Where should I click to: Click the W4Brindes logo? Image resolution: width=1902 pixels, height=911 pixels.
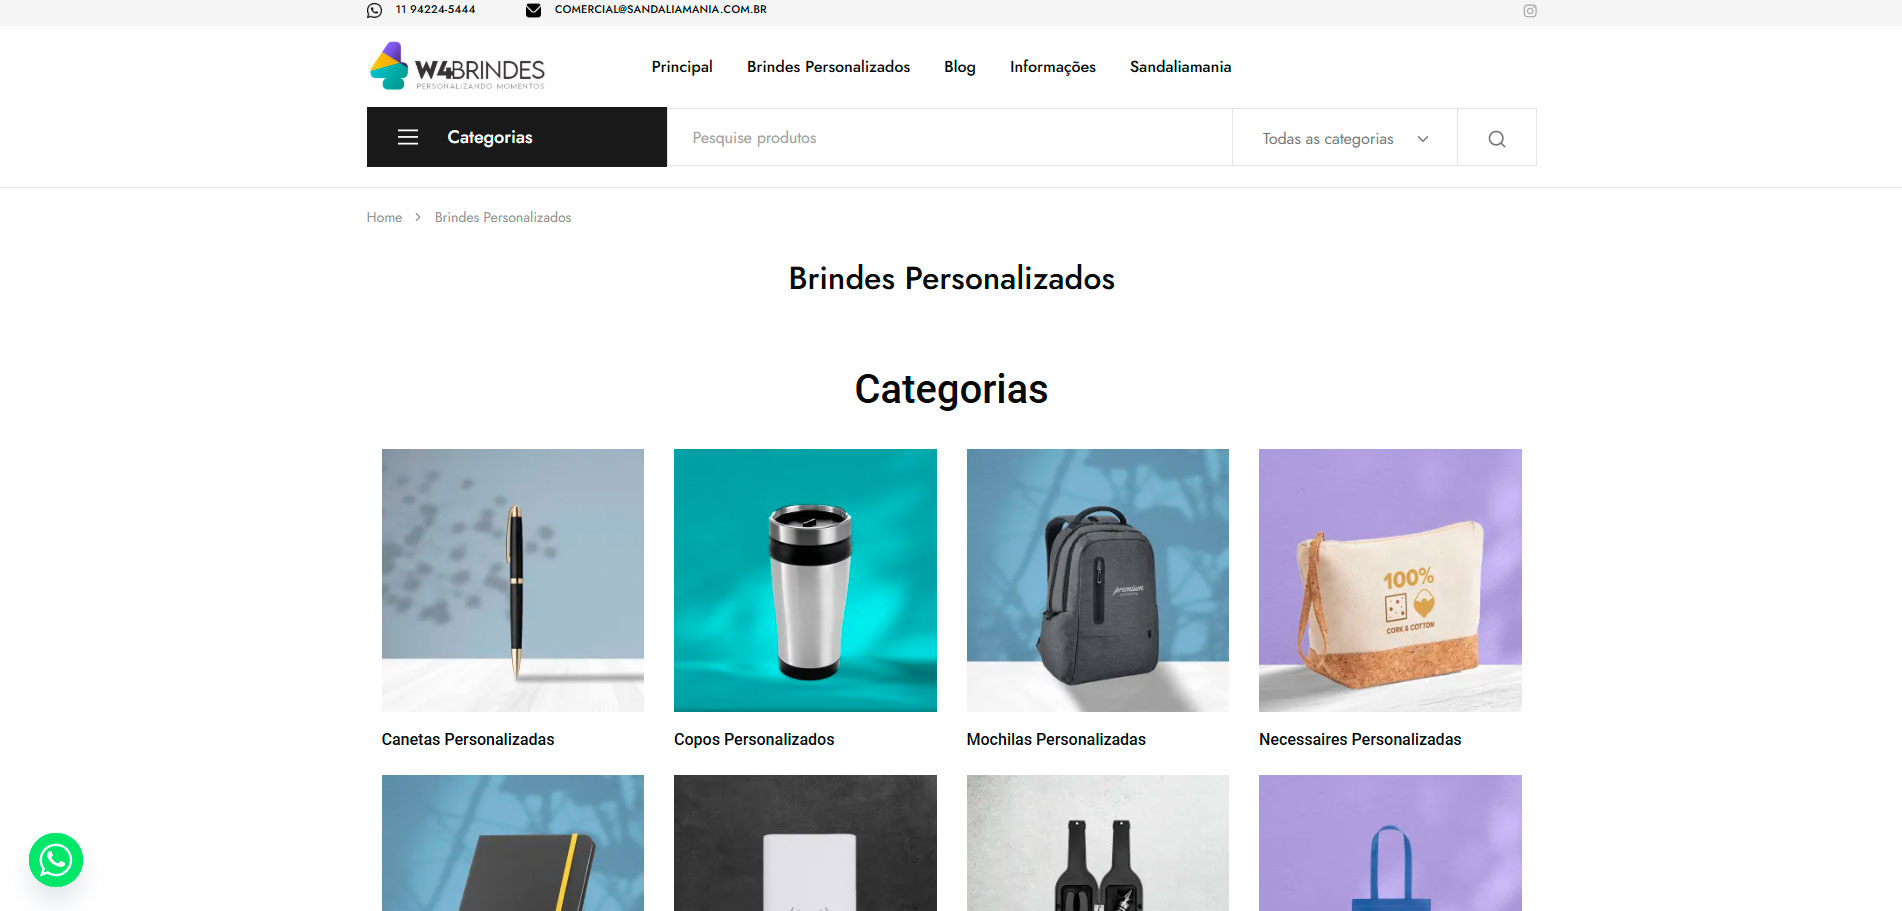[457, 67]
